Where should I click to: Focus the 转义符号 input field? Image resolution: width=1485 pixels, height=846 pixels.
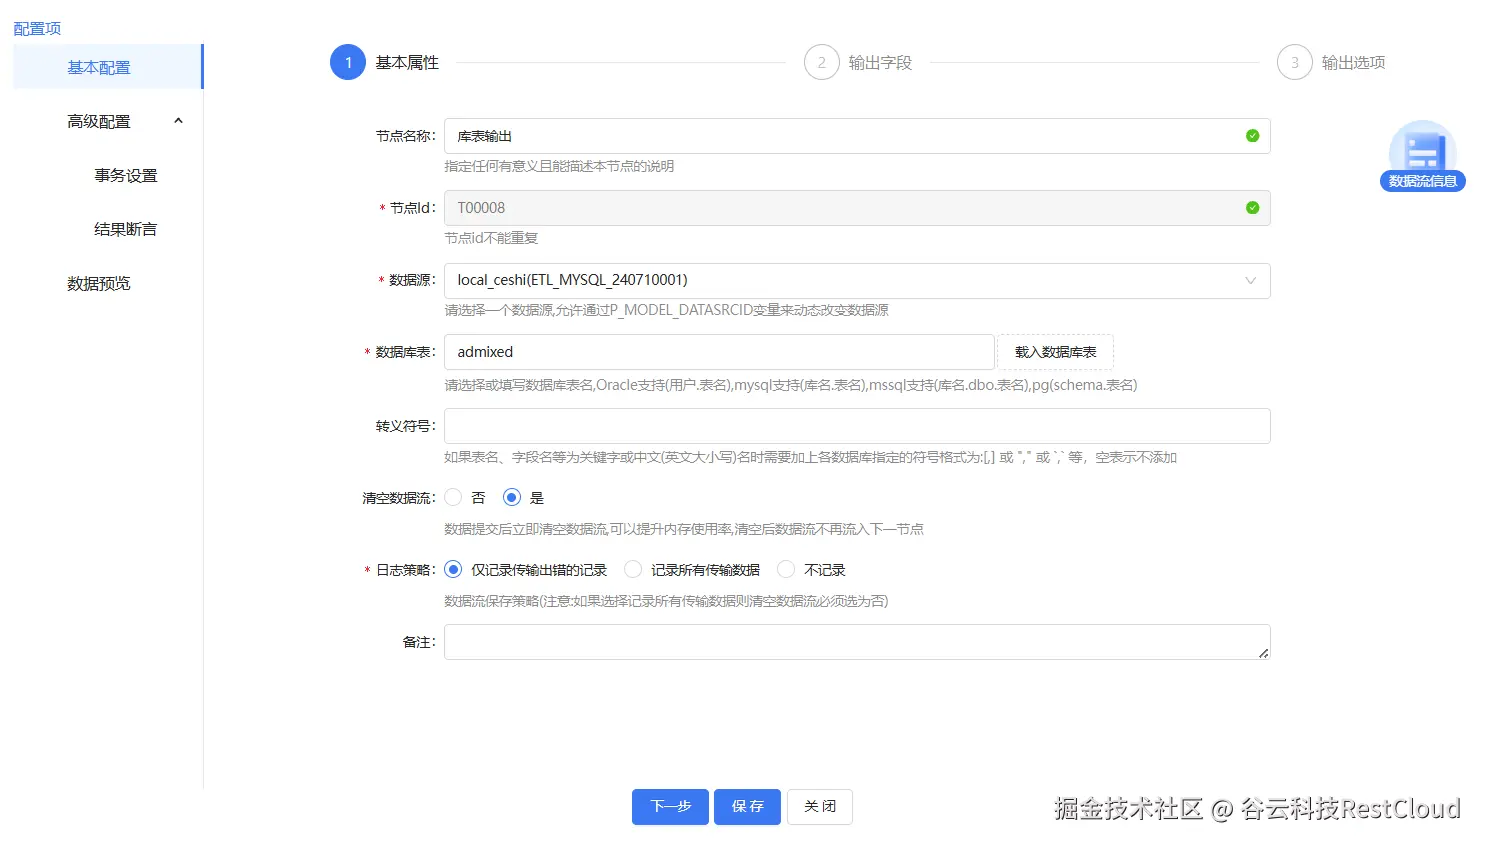pyautogui.click(x=857, y=426)
